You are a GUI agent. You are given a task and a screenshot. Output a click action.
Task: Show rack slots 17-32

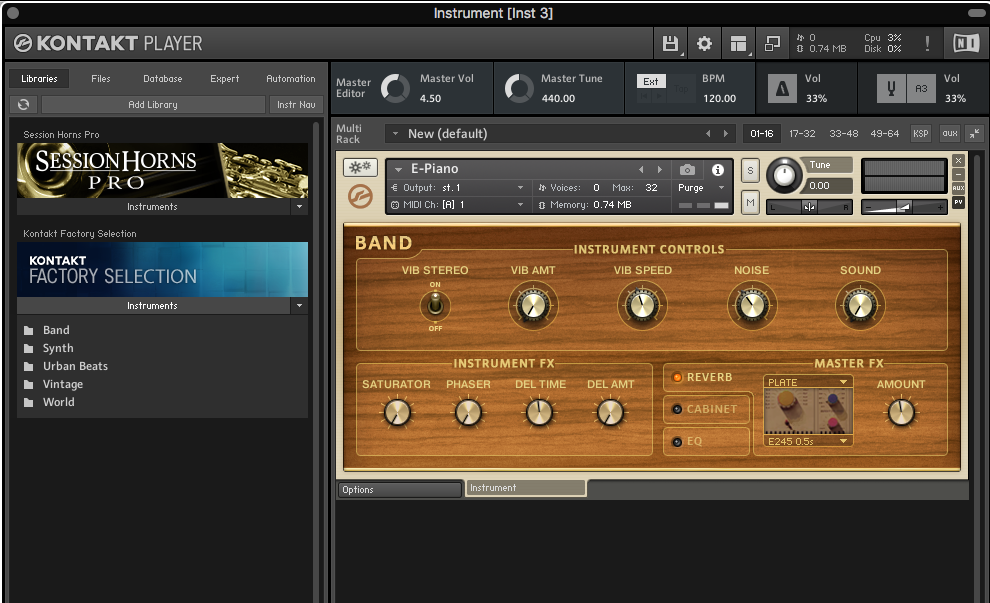point(802,134)
